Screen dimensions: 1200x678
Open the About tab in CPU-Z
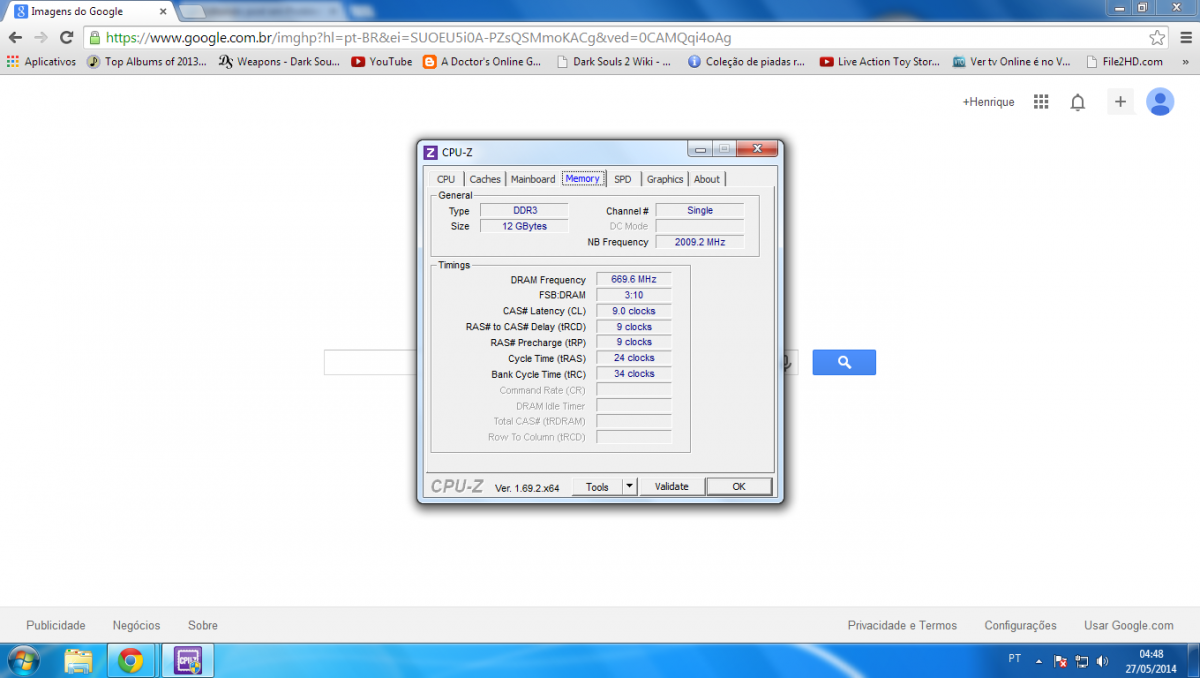(x=707, y=179)
